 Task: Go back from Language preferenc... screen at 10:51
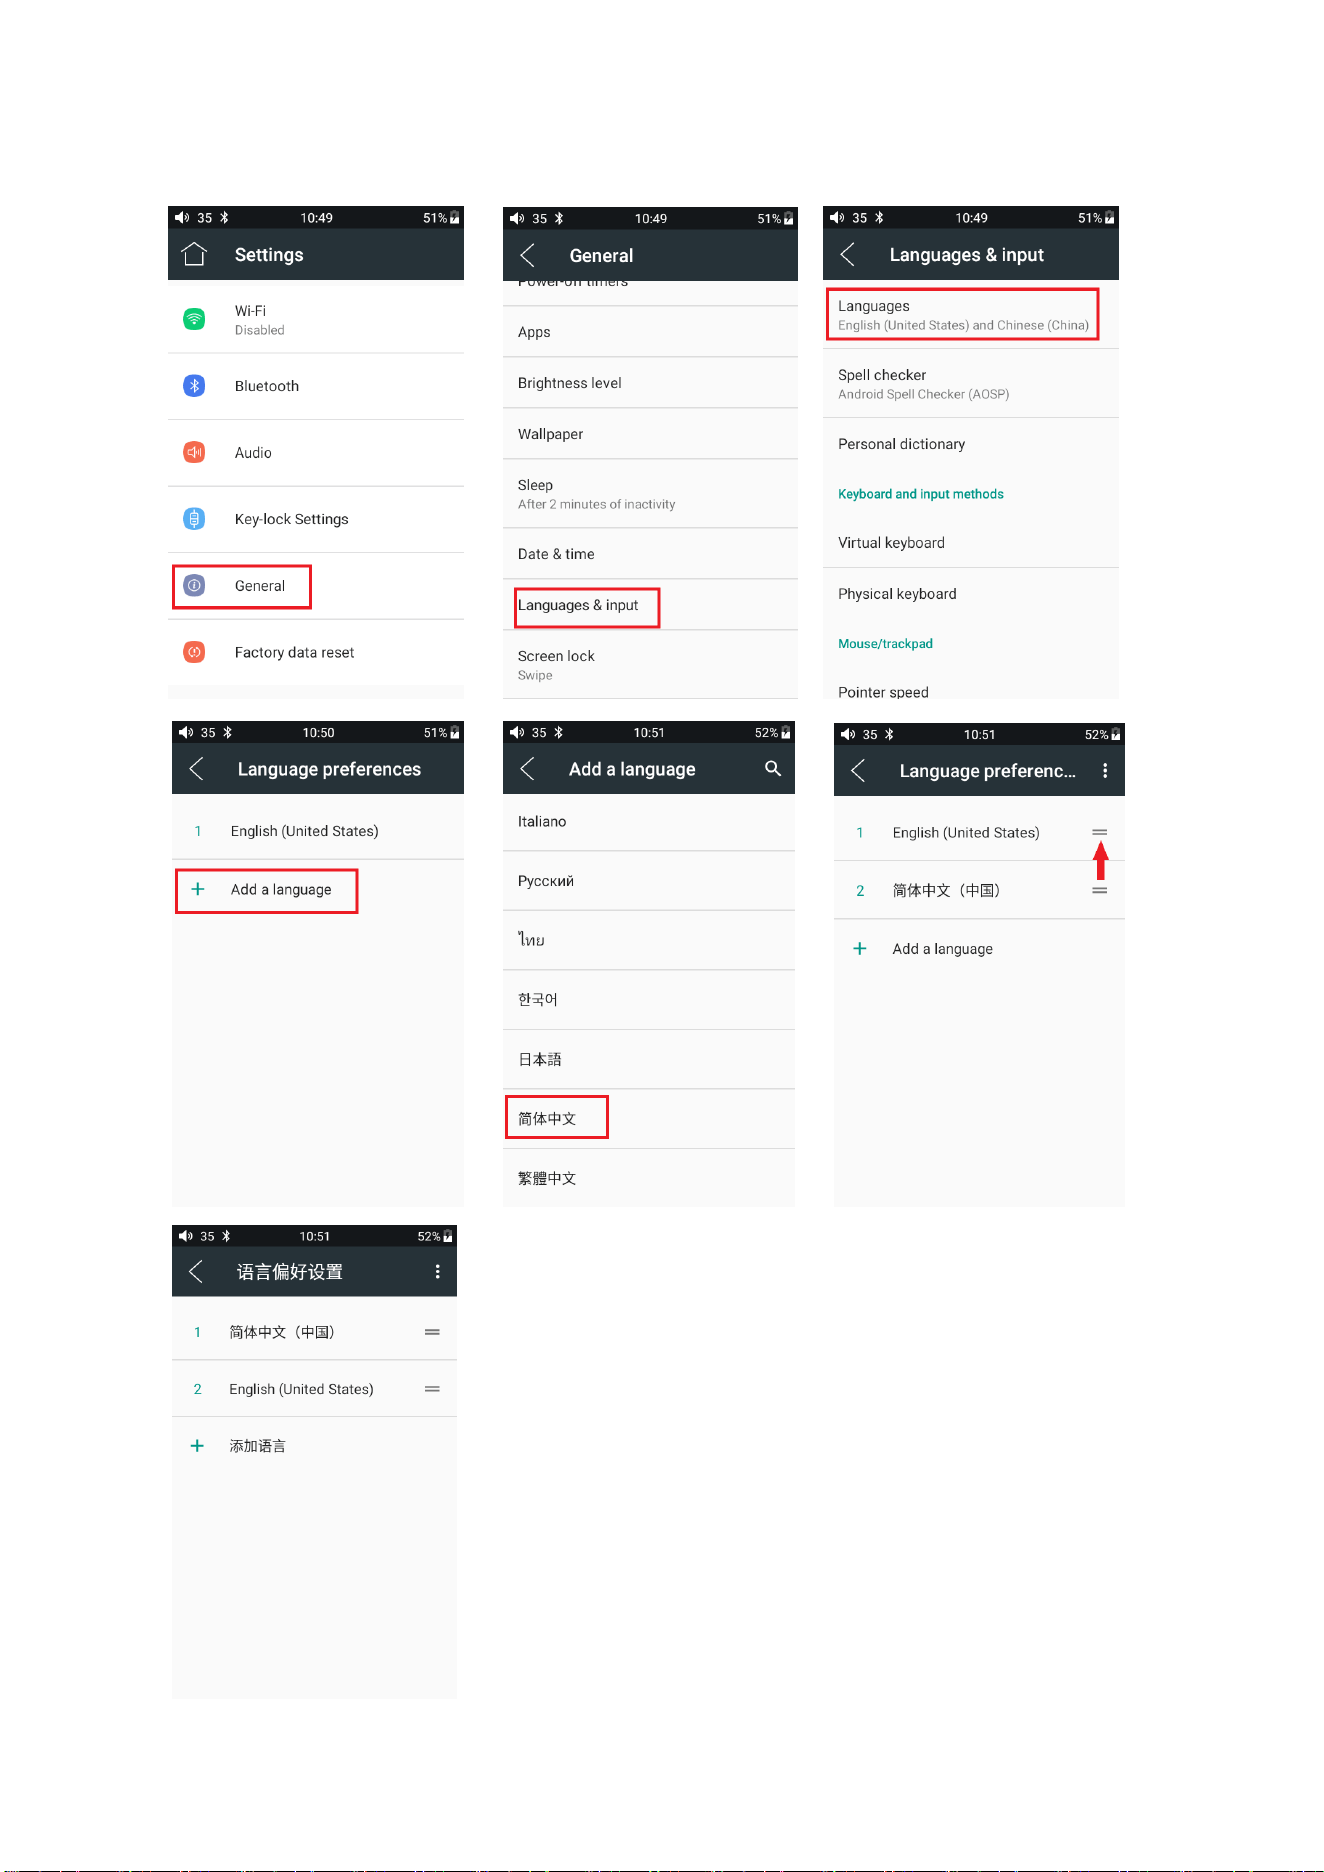pyautogui.click(x=858, y=770)
